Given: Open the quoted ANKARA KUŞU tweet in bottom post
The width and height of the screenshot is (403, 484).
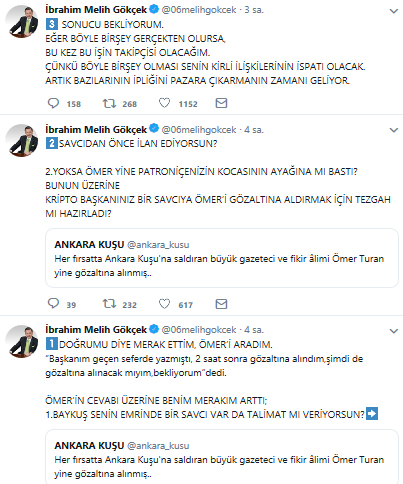Looking at the screenshot, I should tap(222, 457).
